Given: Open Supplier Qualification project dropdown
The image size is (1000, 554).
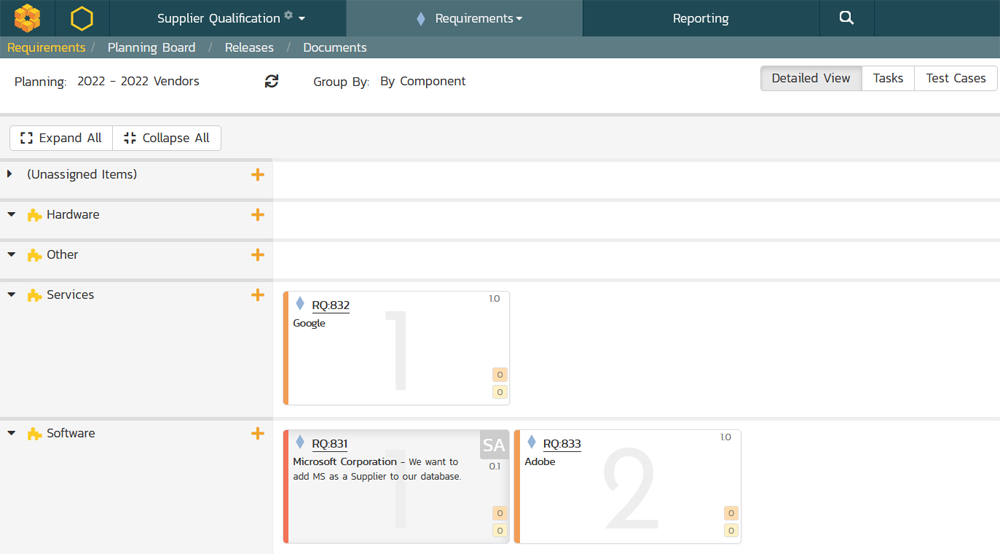Looking at the screenshot, I should coord(231,18).
